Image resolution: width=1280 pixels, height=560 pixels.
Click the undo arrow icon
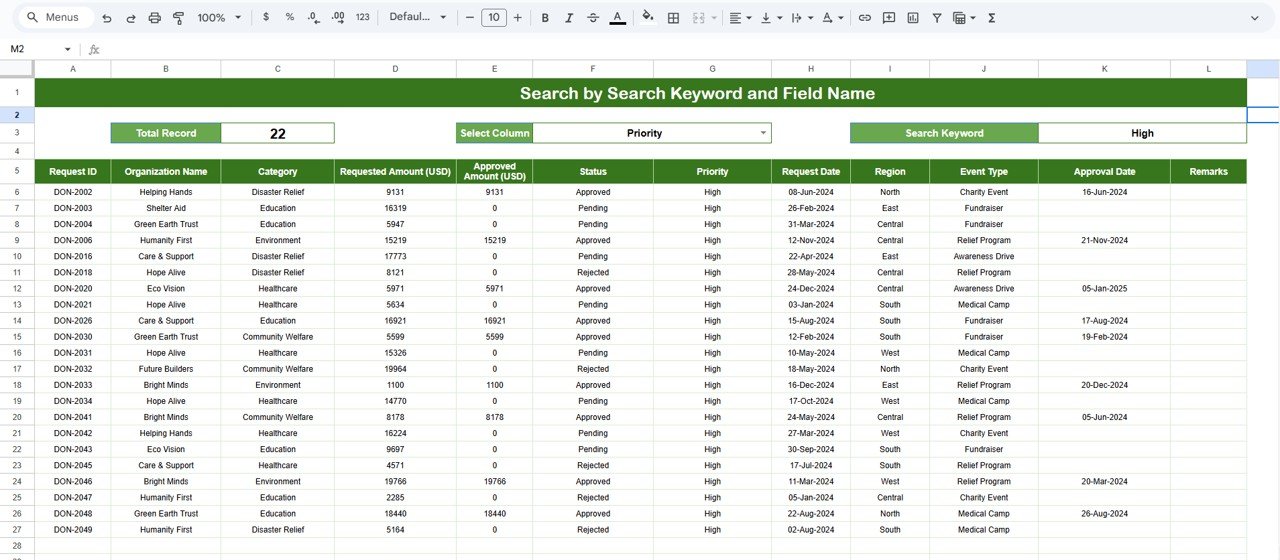[107, 18]
